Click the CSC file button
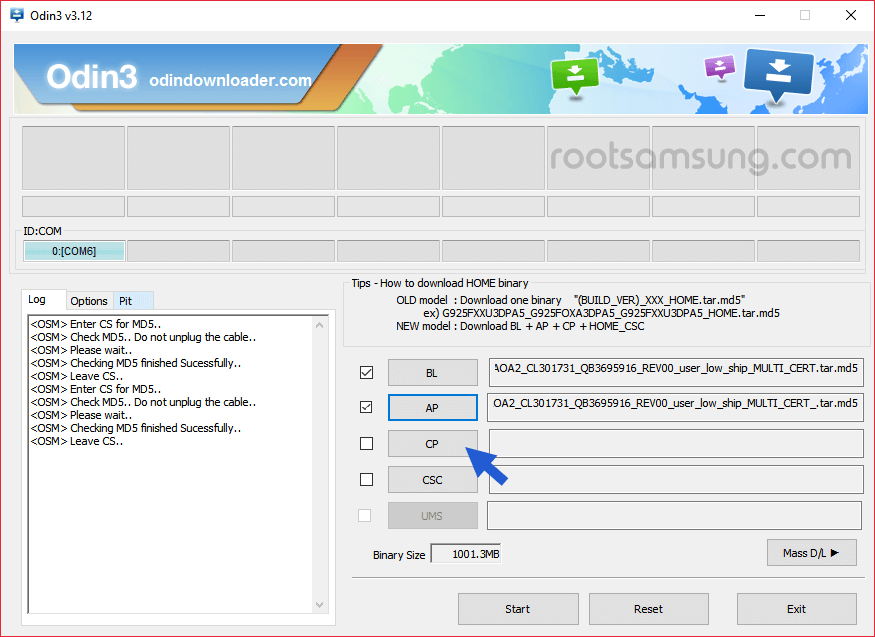This screenshot has height=637, width=875. pos(432,480)
